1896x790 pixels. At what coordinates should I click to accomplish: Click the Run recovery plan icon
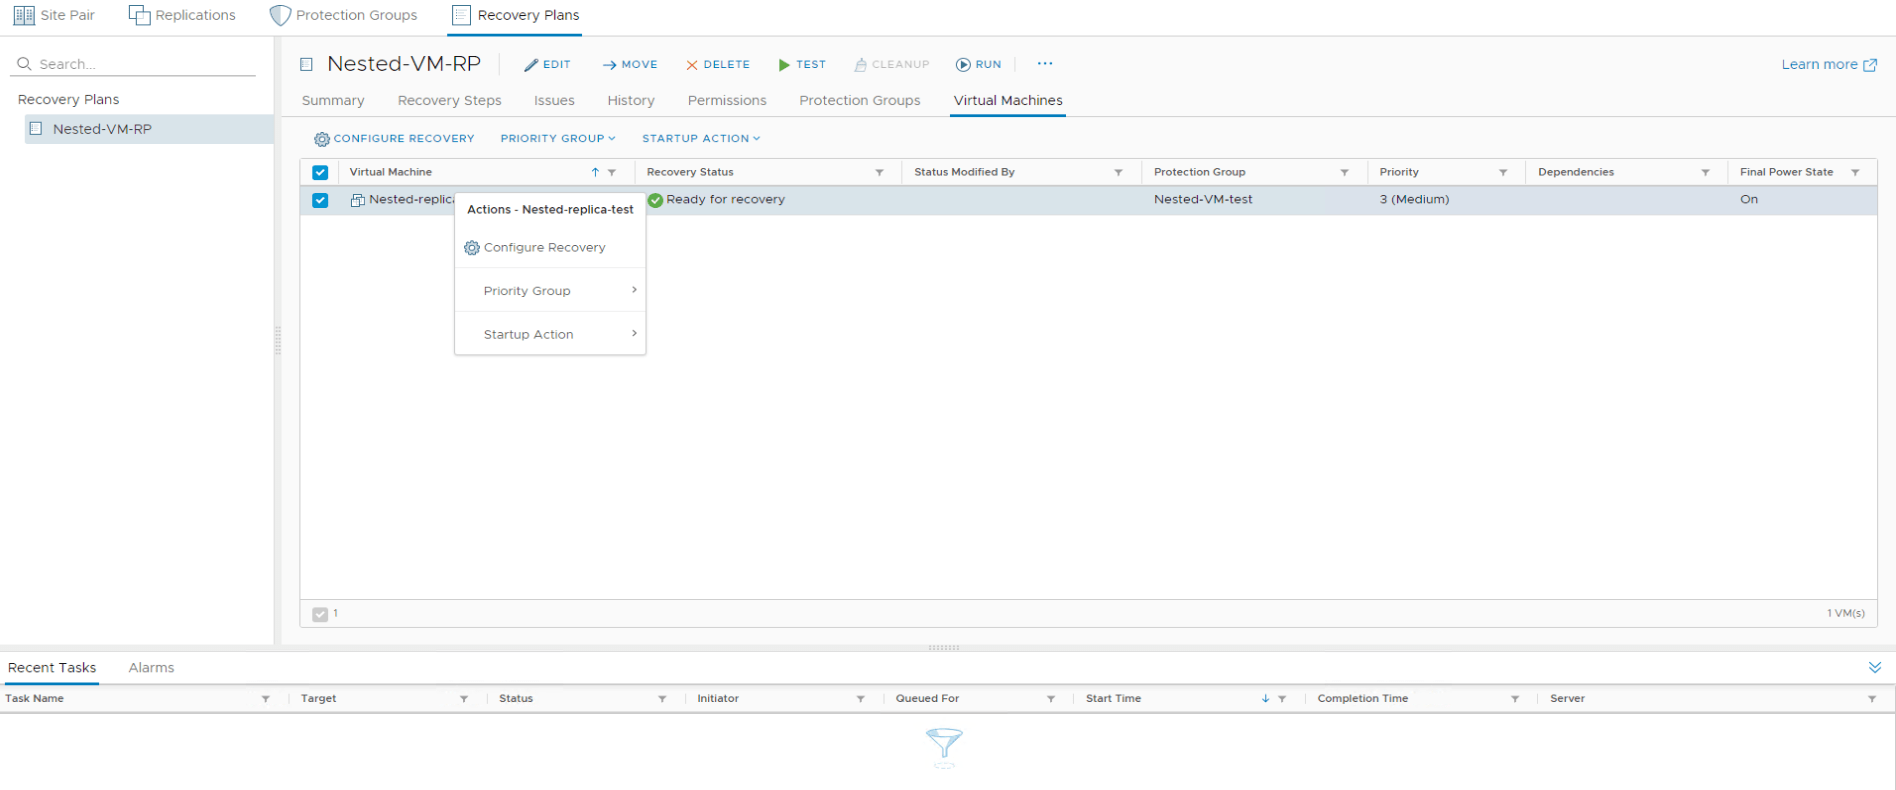(963, 65)
